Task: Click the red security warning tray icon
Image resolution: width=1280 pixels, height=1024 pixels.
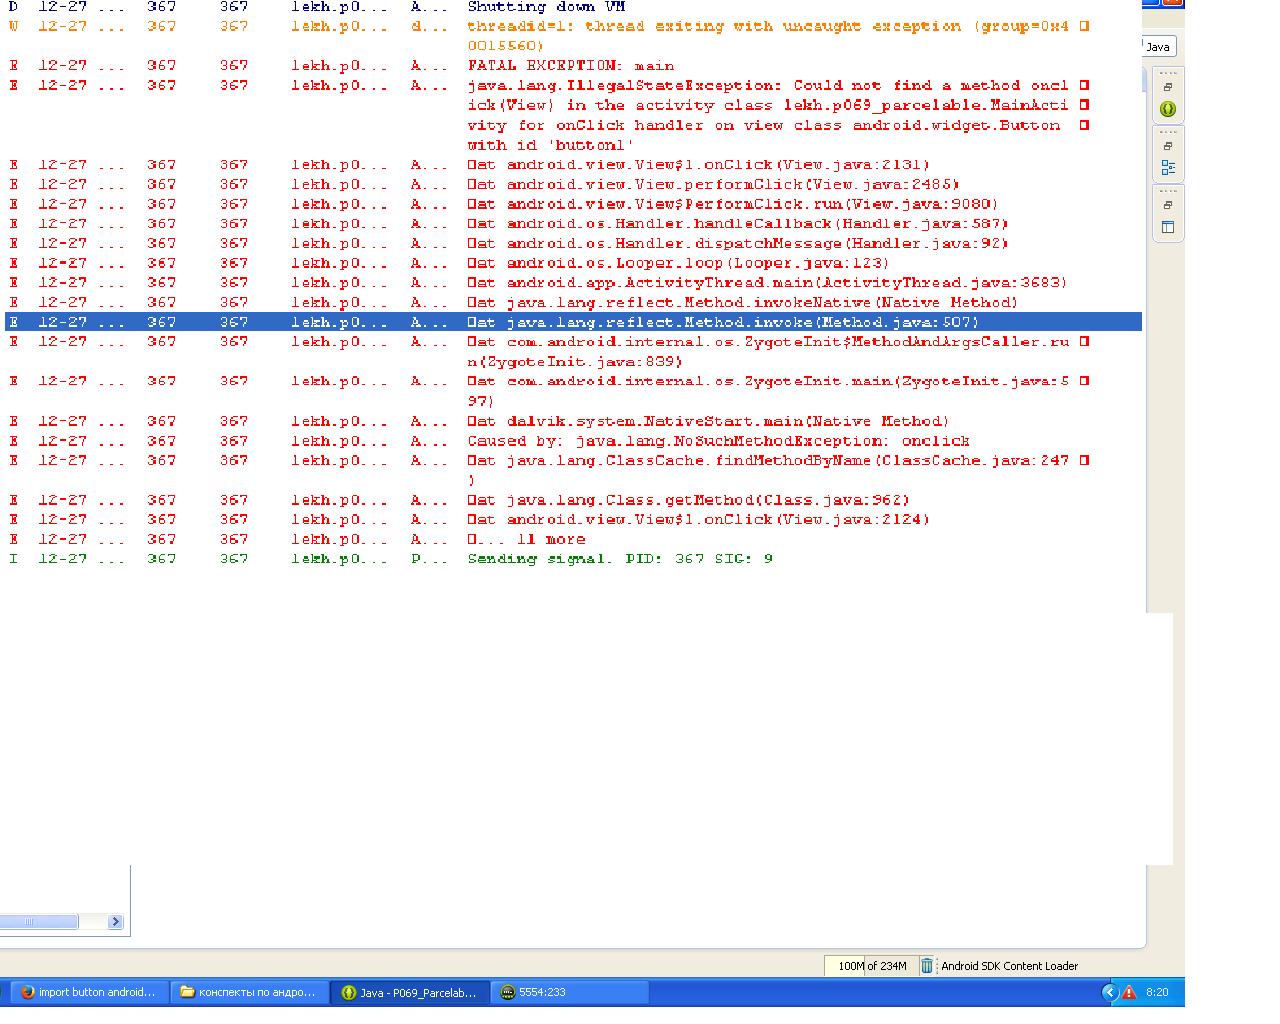Action: (x=1129, y=992)
